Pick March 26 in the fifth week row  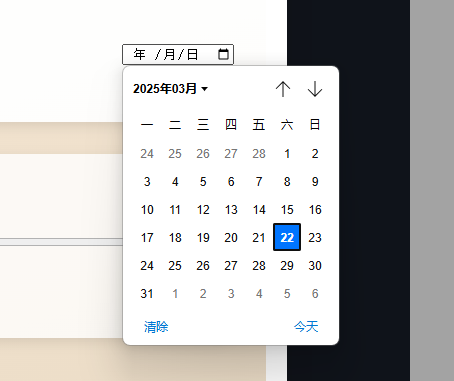203,266
